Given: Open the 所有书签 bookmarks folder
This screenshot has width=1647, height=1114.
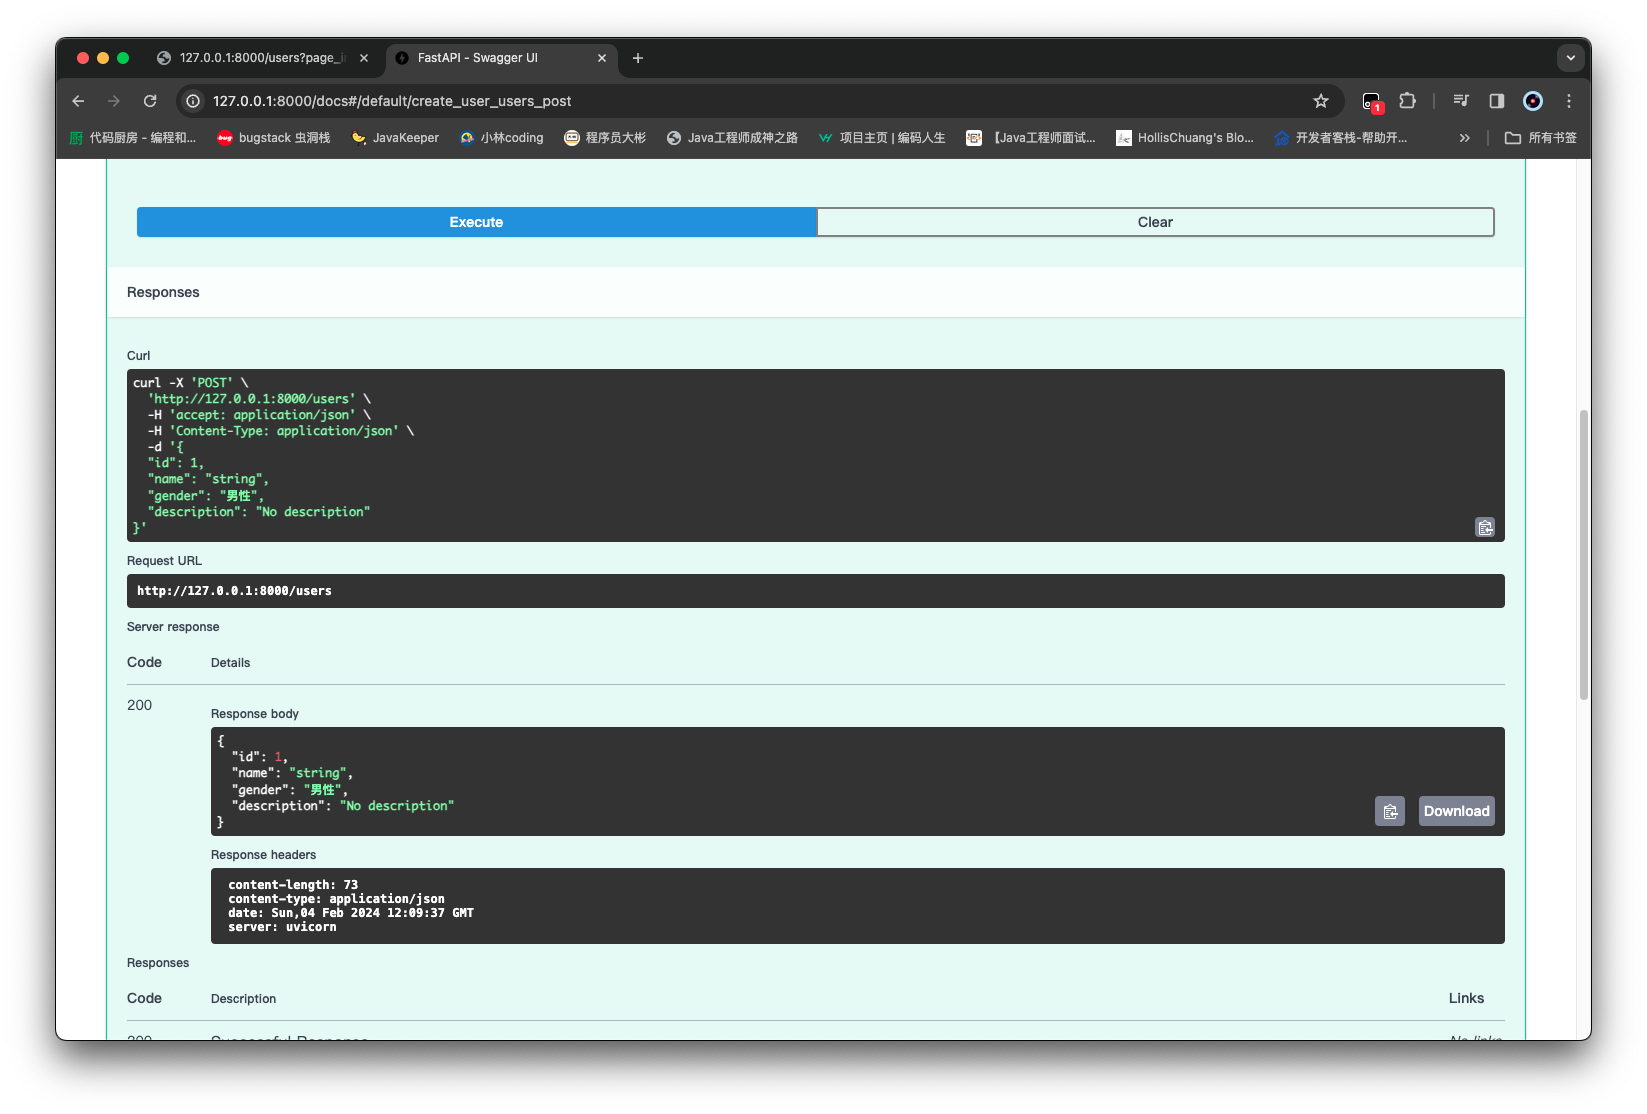Looking at the screenshot, I should 1541,138.
